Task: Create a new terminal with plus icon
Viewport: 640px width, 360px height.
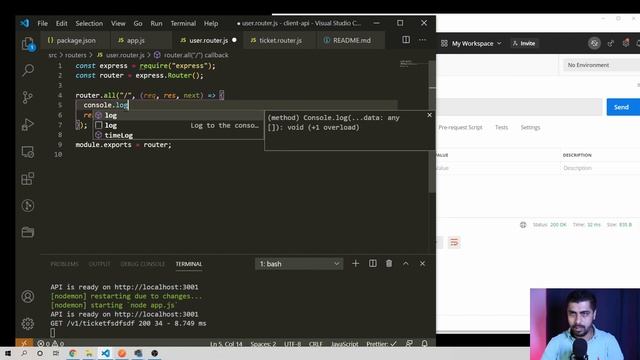Action: (356, 264)
